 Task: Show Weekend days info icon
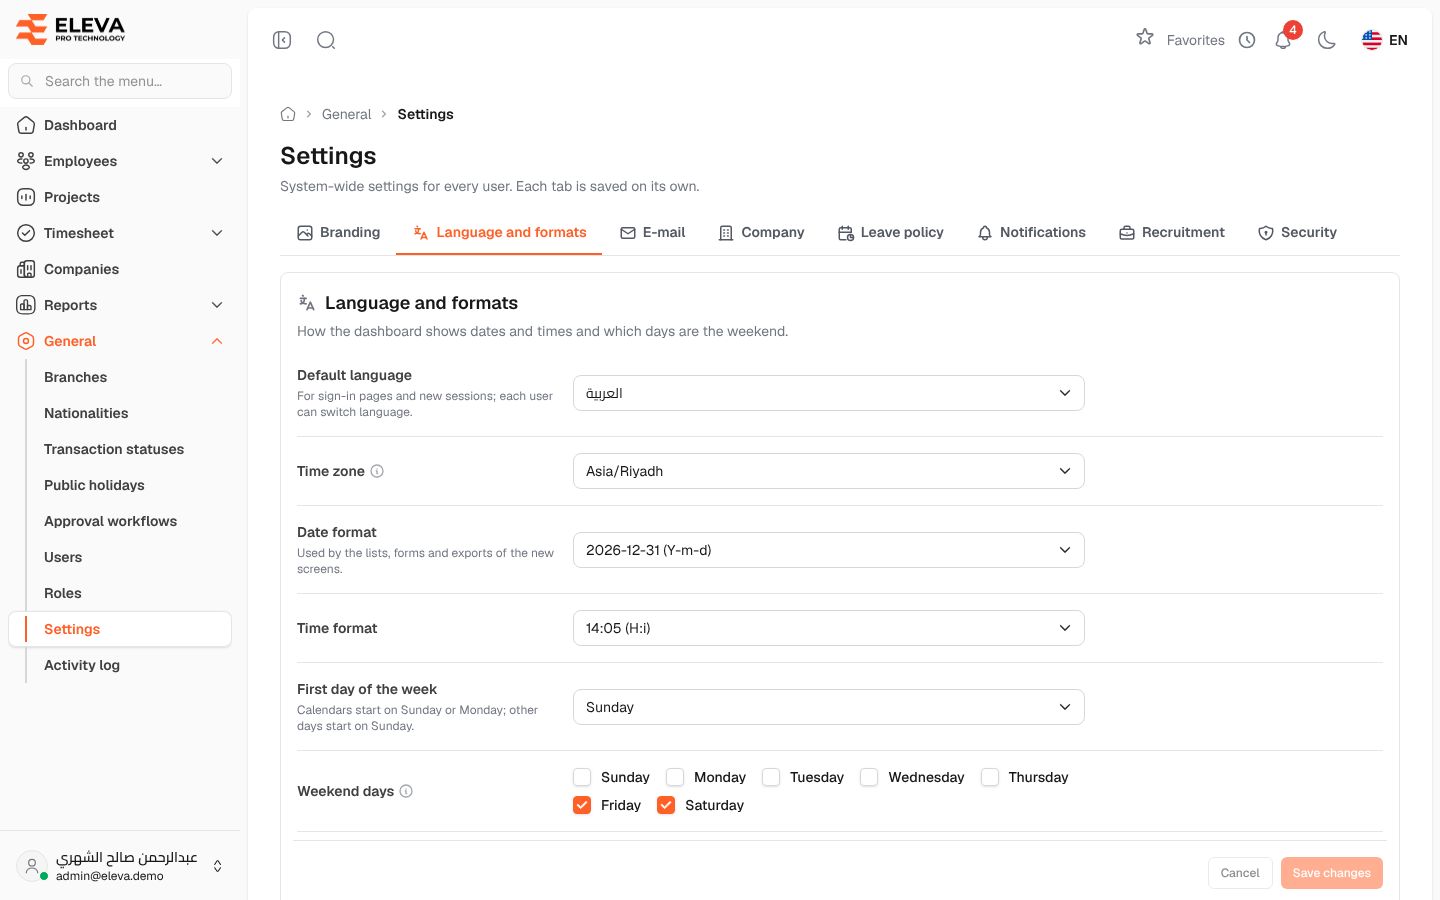coord(406,791)
